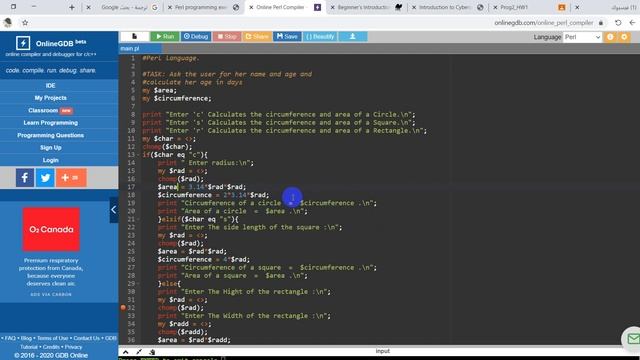Toggle the breakpoint on line 32
The image size is (640, 360).
point(123,308)
